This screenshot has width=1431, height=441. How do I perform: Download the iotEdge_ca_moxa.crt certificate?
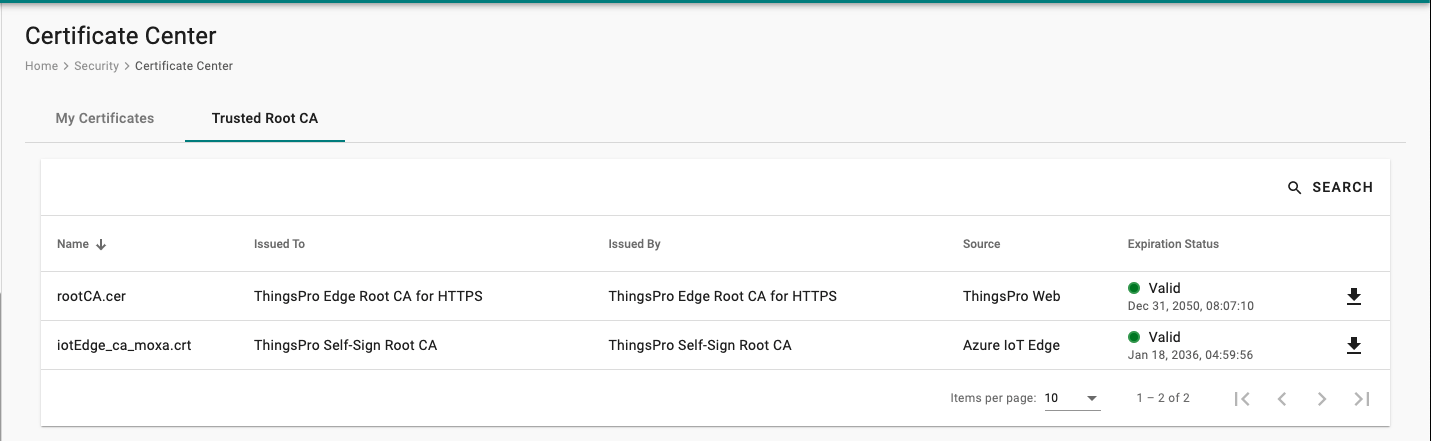point(1354,345)
